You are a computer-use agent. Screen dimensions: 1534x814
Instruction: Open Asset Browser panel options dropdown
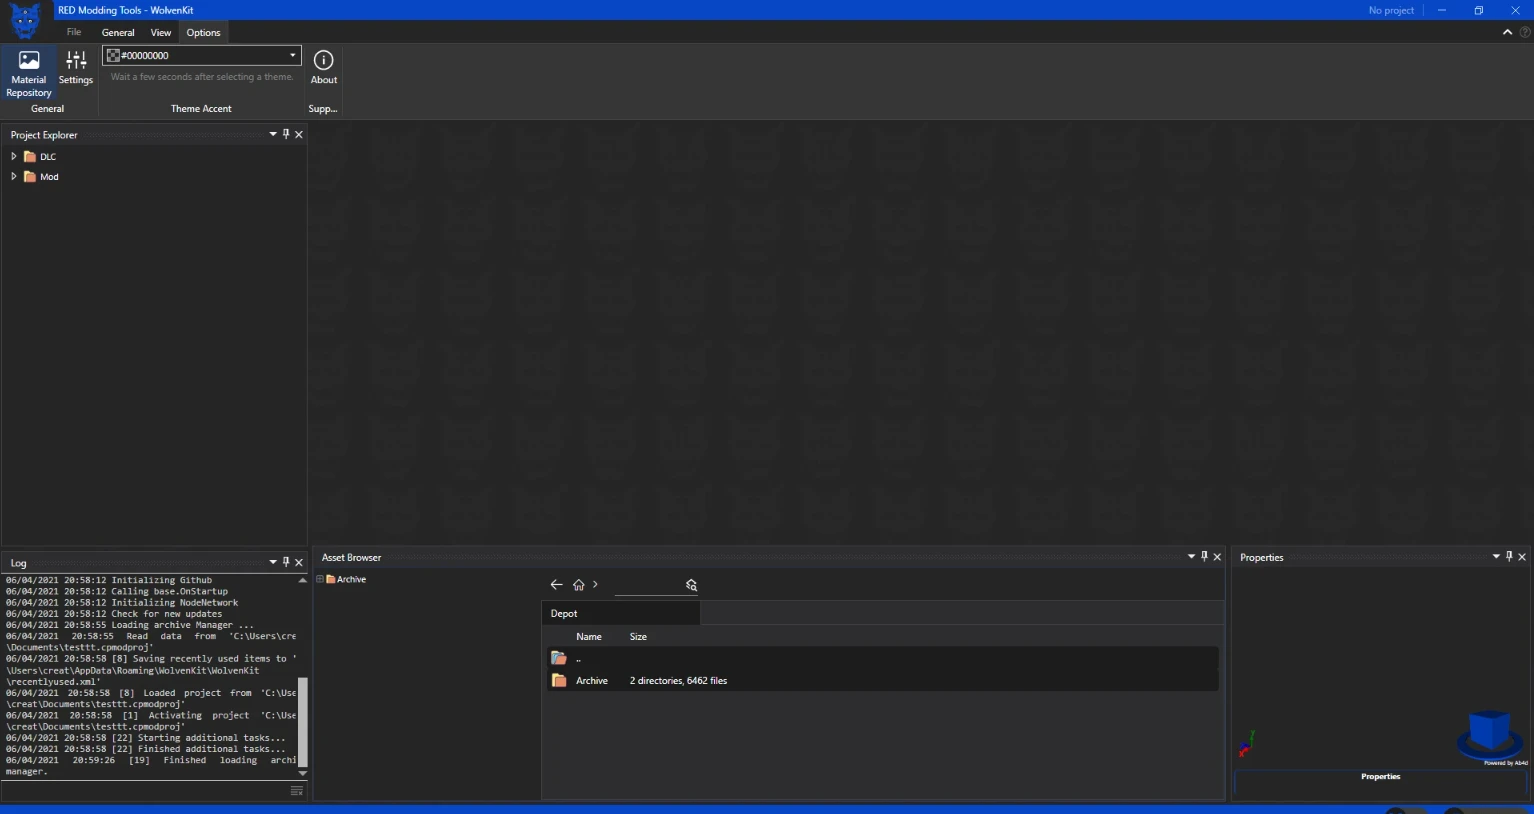click(x=1191, y=557)
